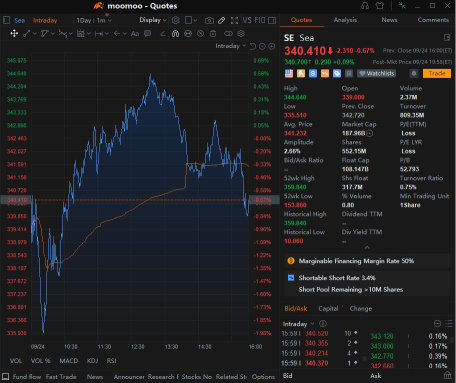Open the skin theme shirt icon

coord(380,6)
